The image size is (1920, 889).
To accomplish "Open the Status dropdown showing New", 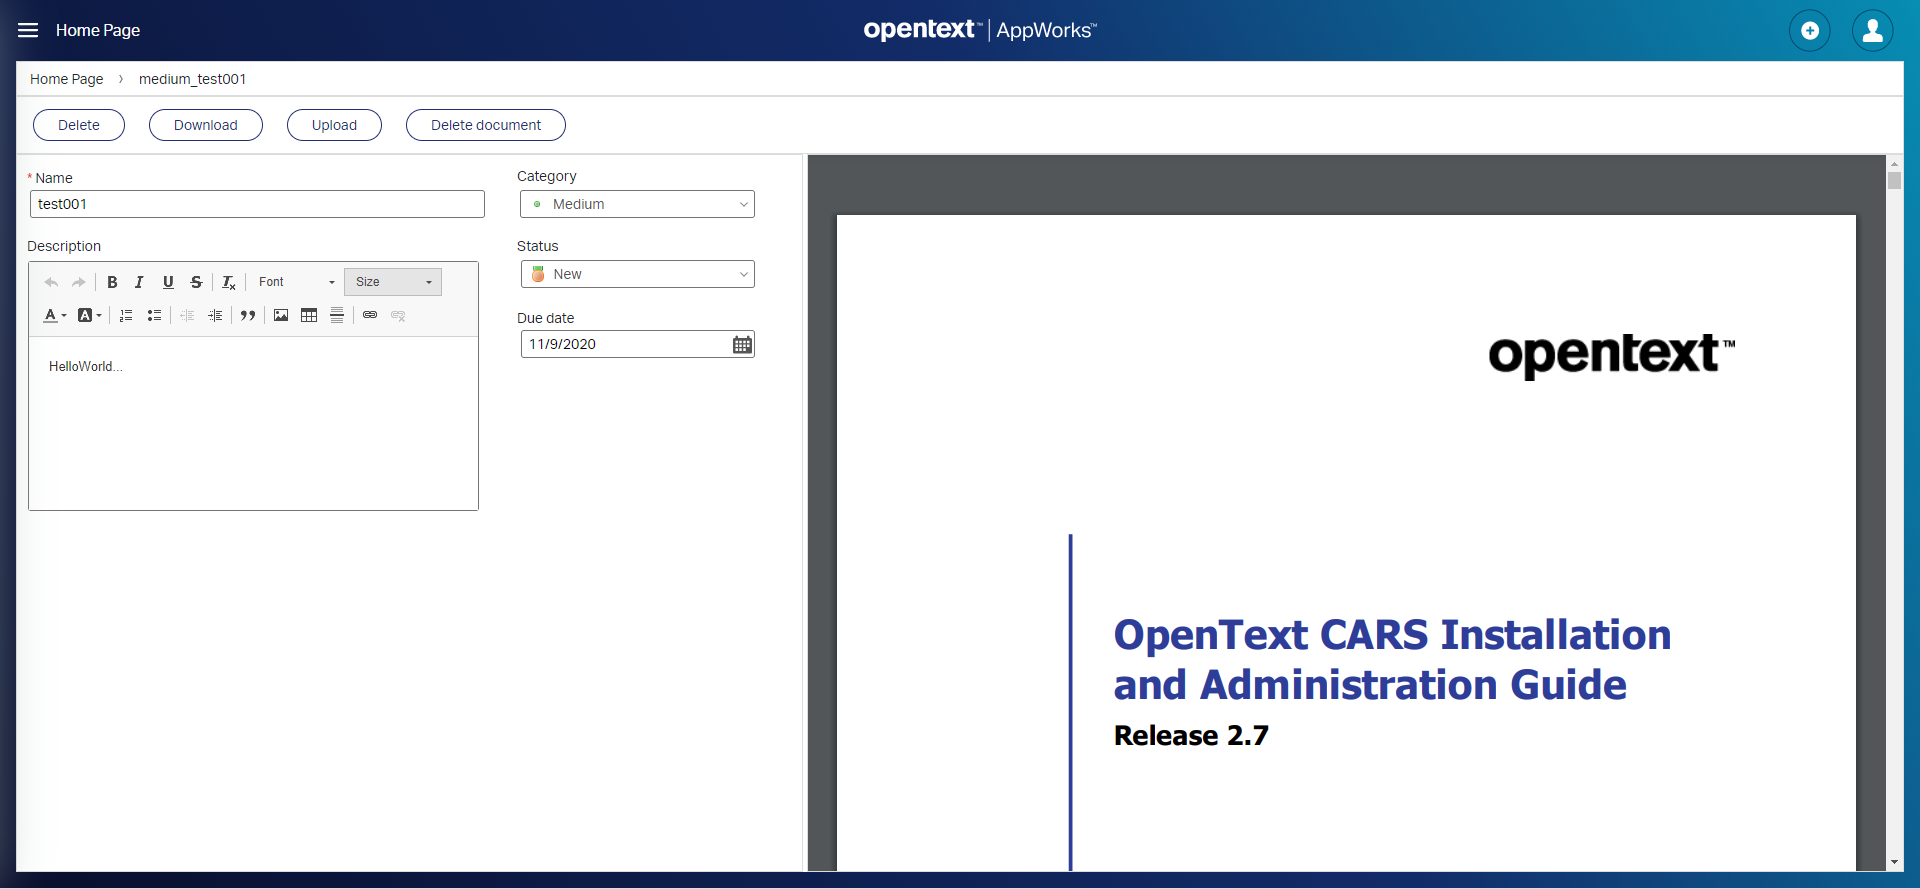I will pyautogui.click(x=637, y=274).
